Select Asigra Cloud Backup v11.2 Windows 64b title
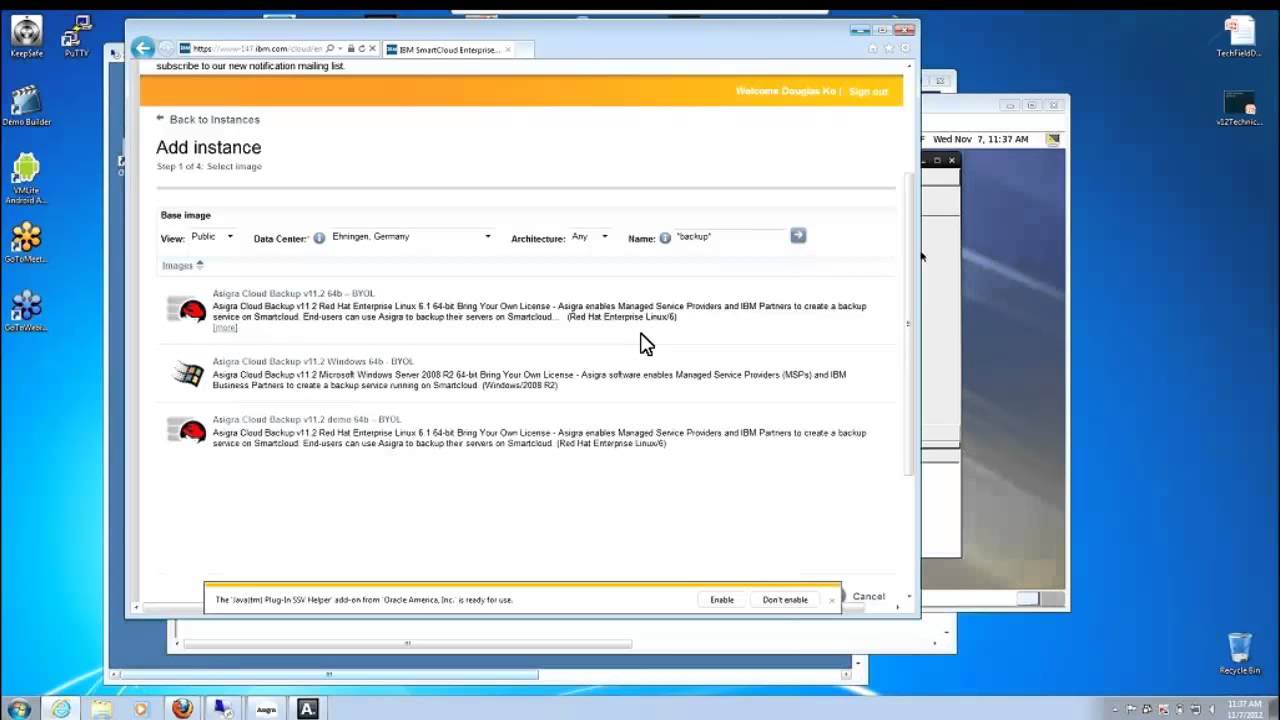This screenshot has width=1280, height=720. pyautogui.click(x=313, y=361)
